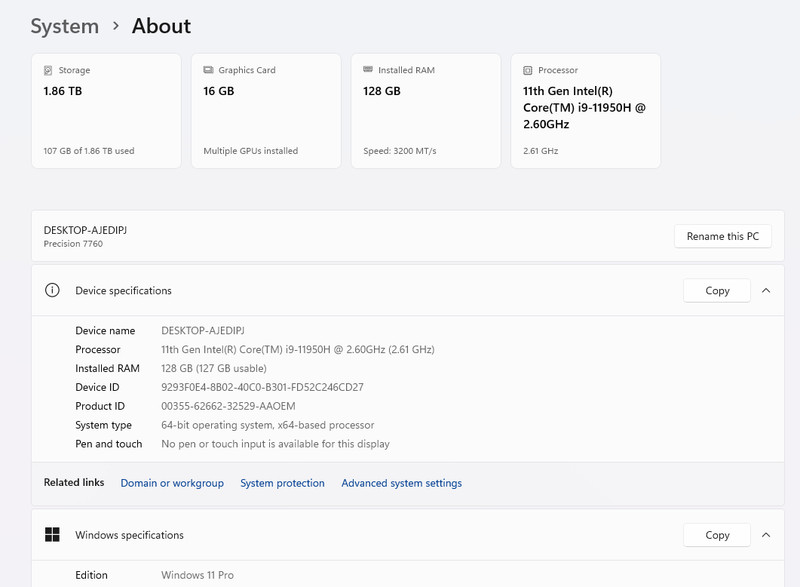Go back to System breadcrumb

(x=65, y=26)
